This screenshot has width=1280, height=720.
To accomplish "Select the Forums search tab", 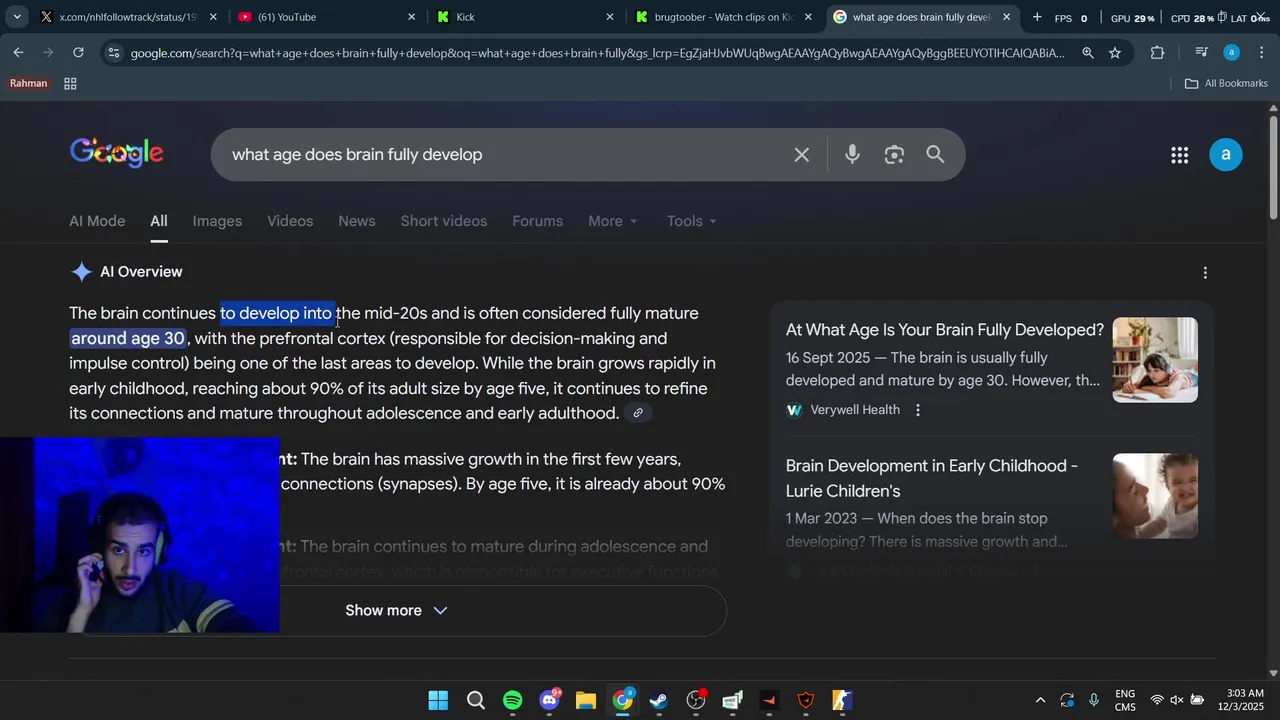I will click(x=538, y=221).
